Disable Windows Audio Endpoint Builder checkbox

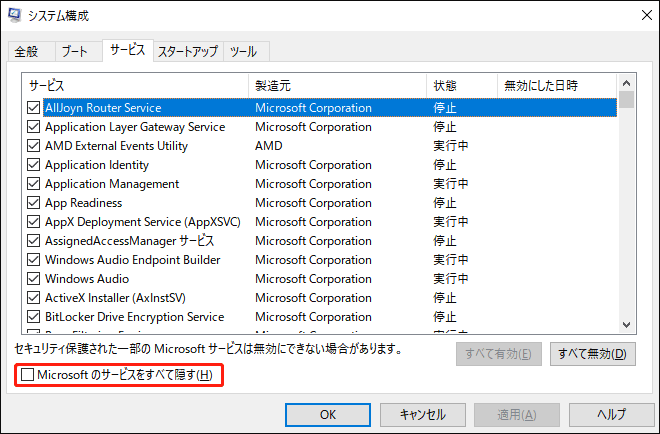point(34,260)
